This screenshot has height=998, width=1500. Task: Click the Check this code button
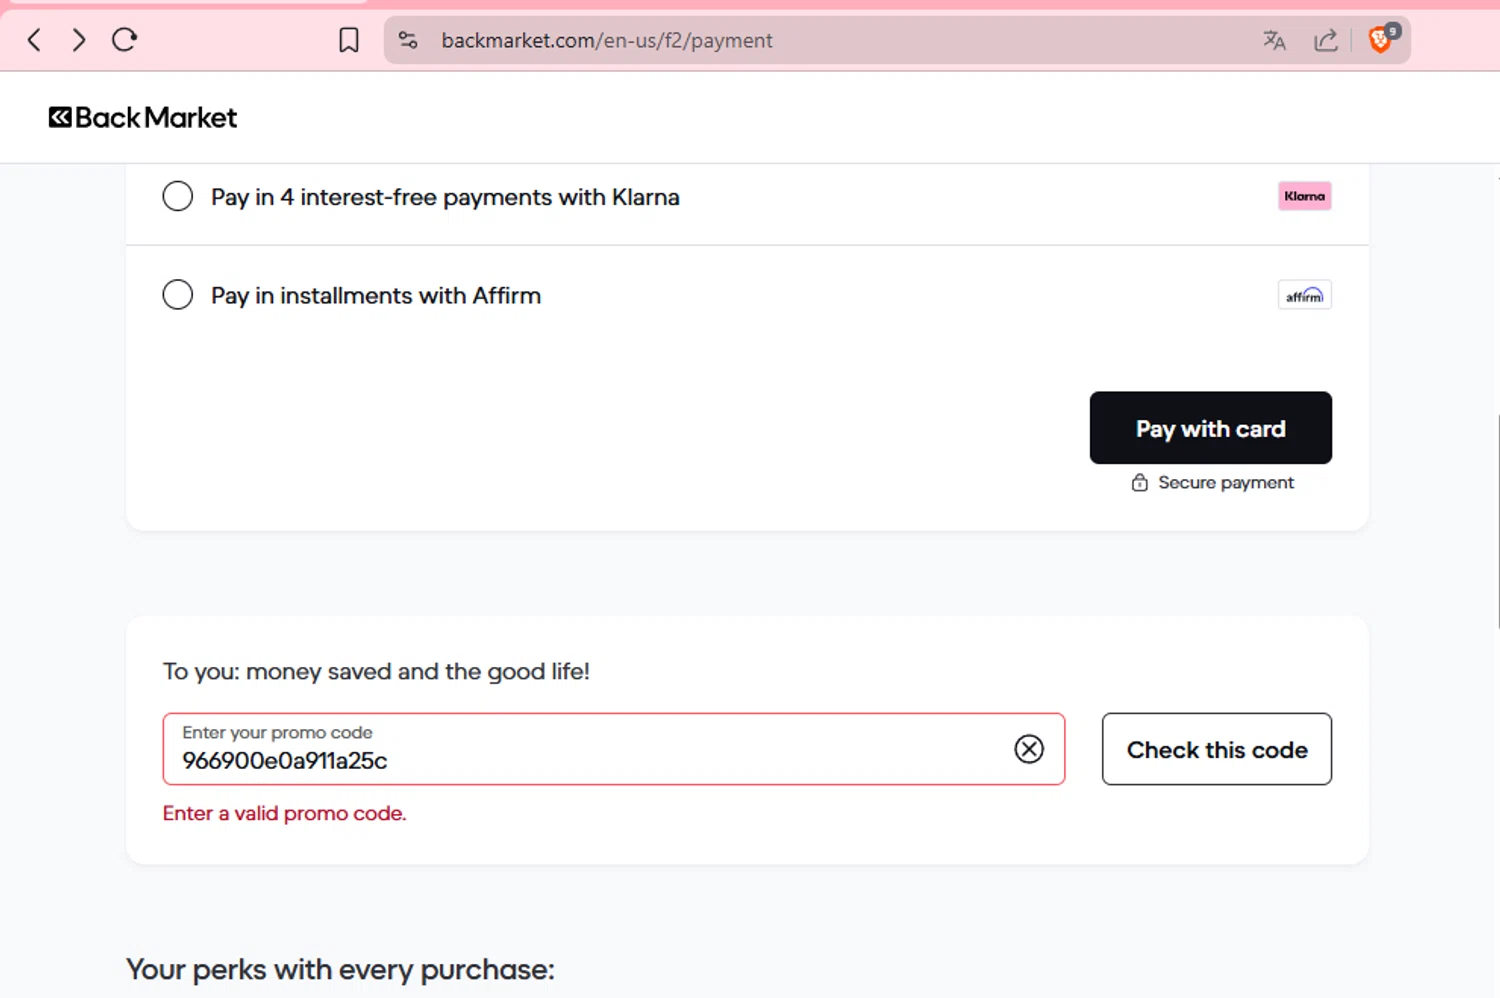click(x=1217, y=749)
